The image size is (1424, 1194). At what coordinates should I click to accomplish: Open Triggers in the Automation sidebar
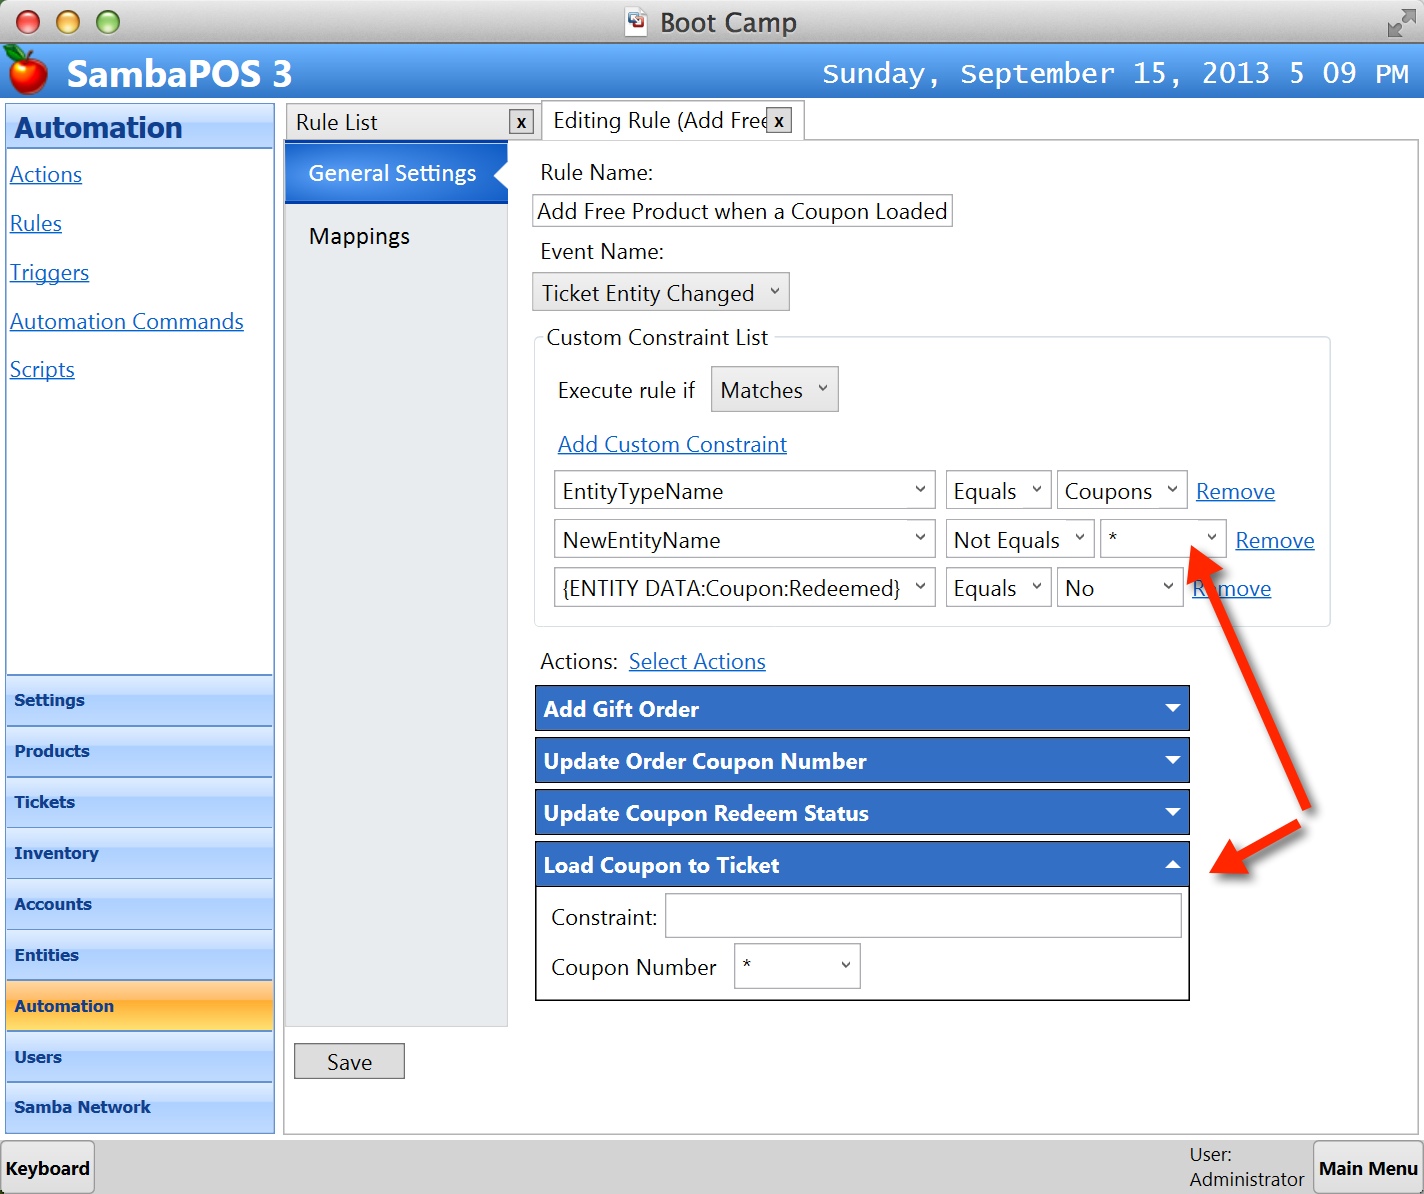[x=49, y=273]
